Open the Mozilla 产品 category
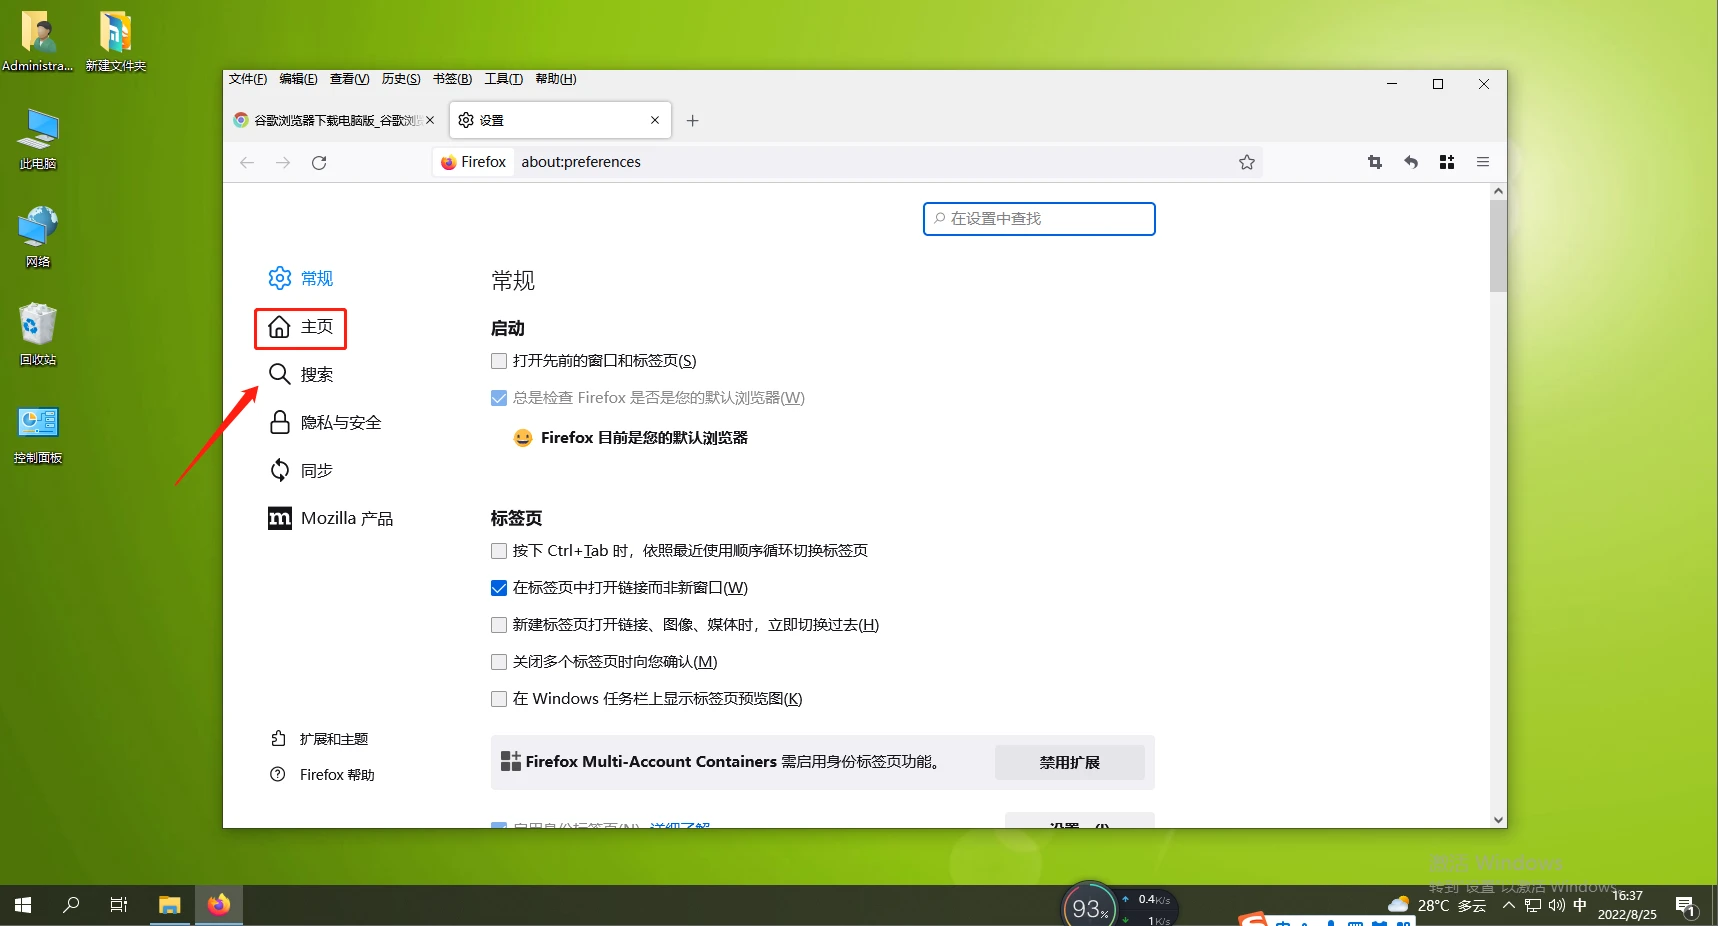The width and height of the screenshot is (1718, 926). click(330, 518)
